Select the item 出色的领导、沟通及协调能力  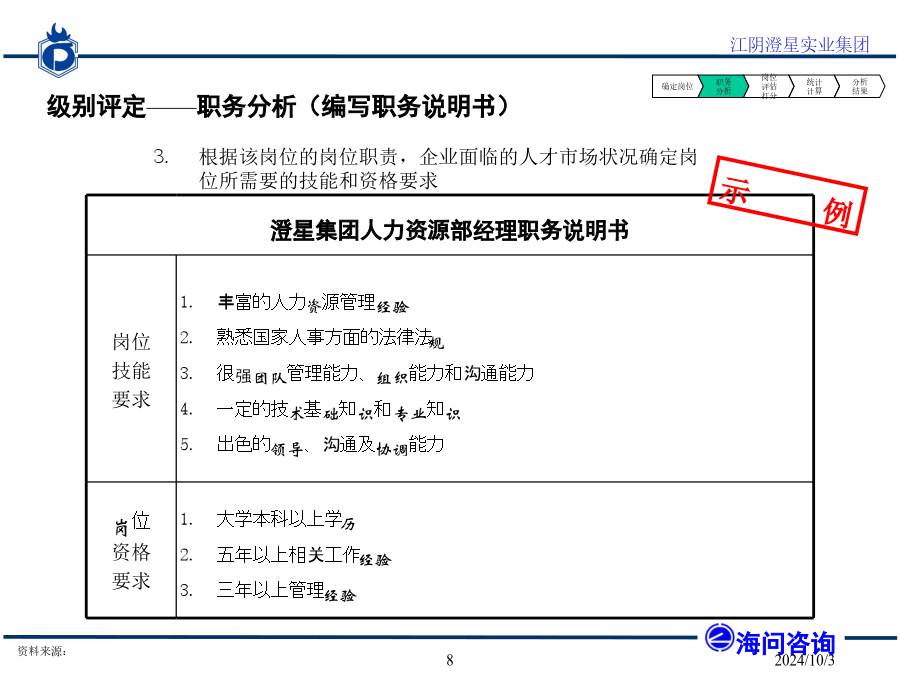[x=330, y=445]
